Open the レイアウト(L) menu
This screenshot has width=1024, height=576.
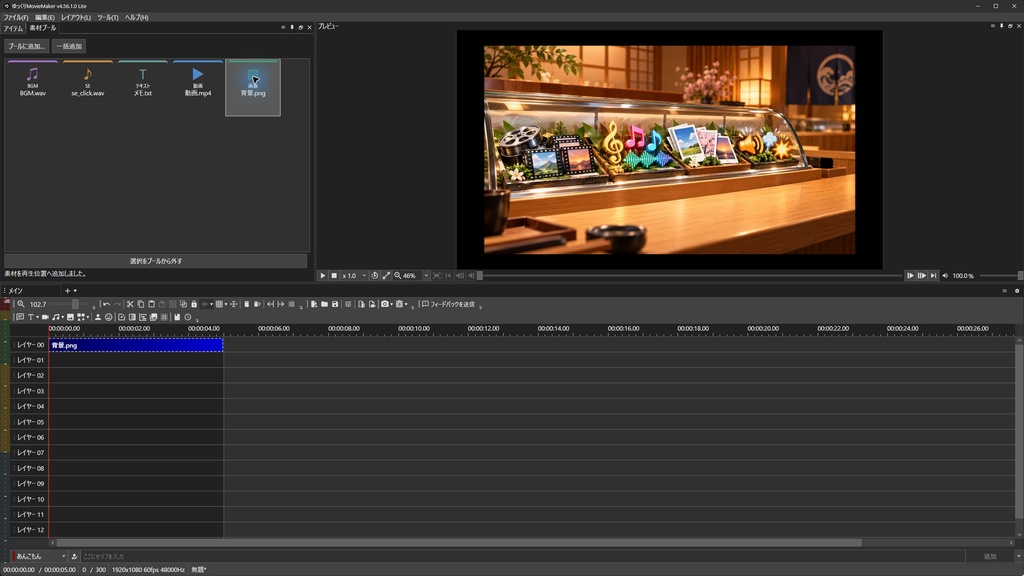click(76, 18)
